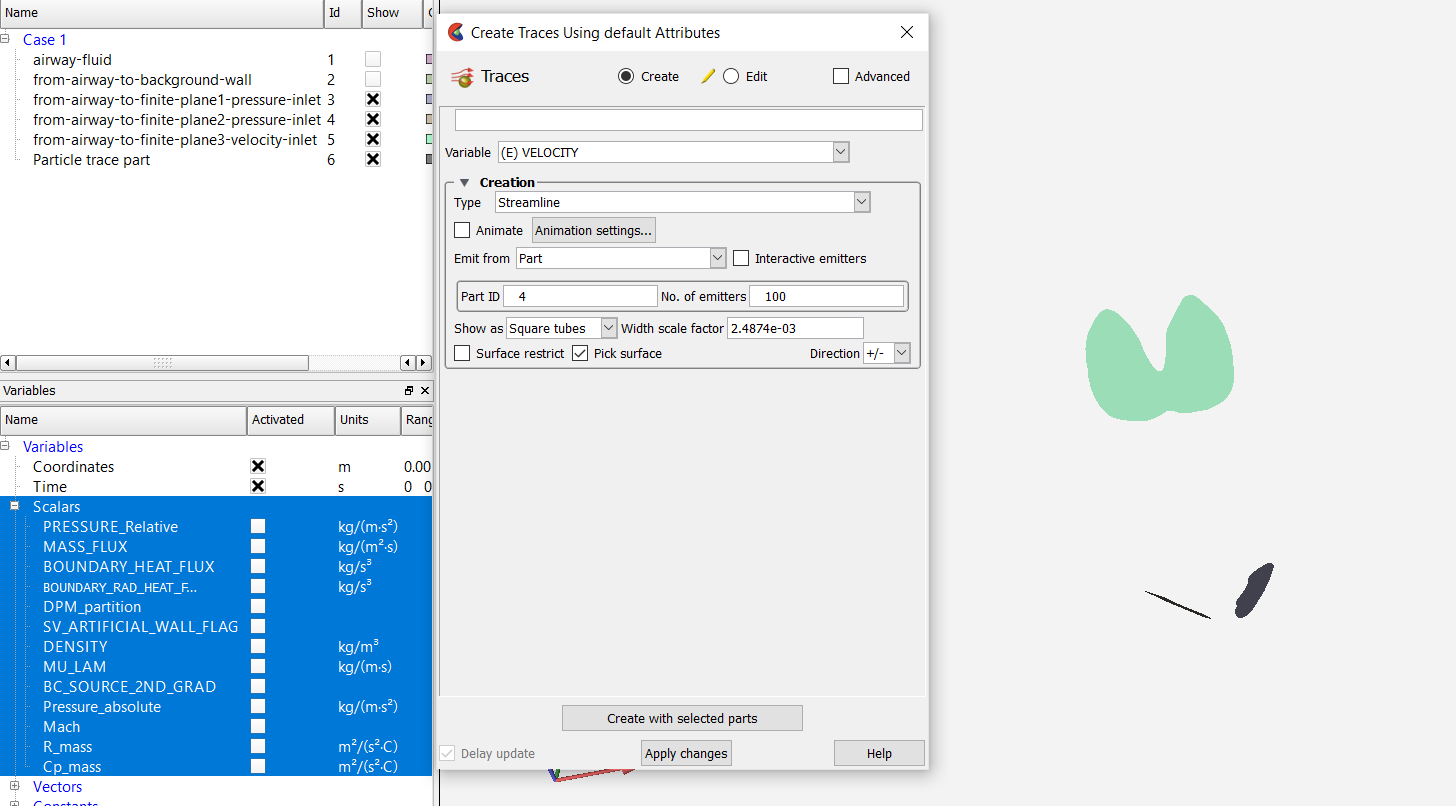Show the airway-fluid part
The height and width of the screenshot is (806, 1456).
tap(373, 60)
